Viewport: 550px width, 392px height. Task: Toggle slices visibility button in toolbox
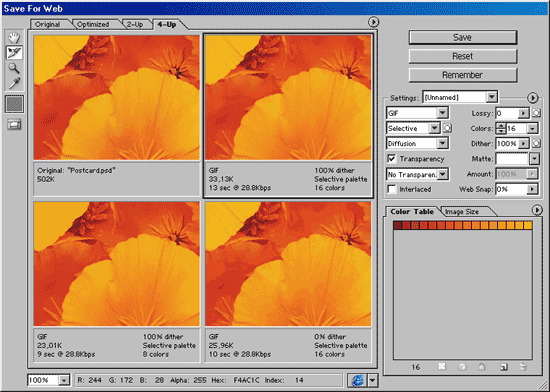click(14, 124)
